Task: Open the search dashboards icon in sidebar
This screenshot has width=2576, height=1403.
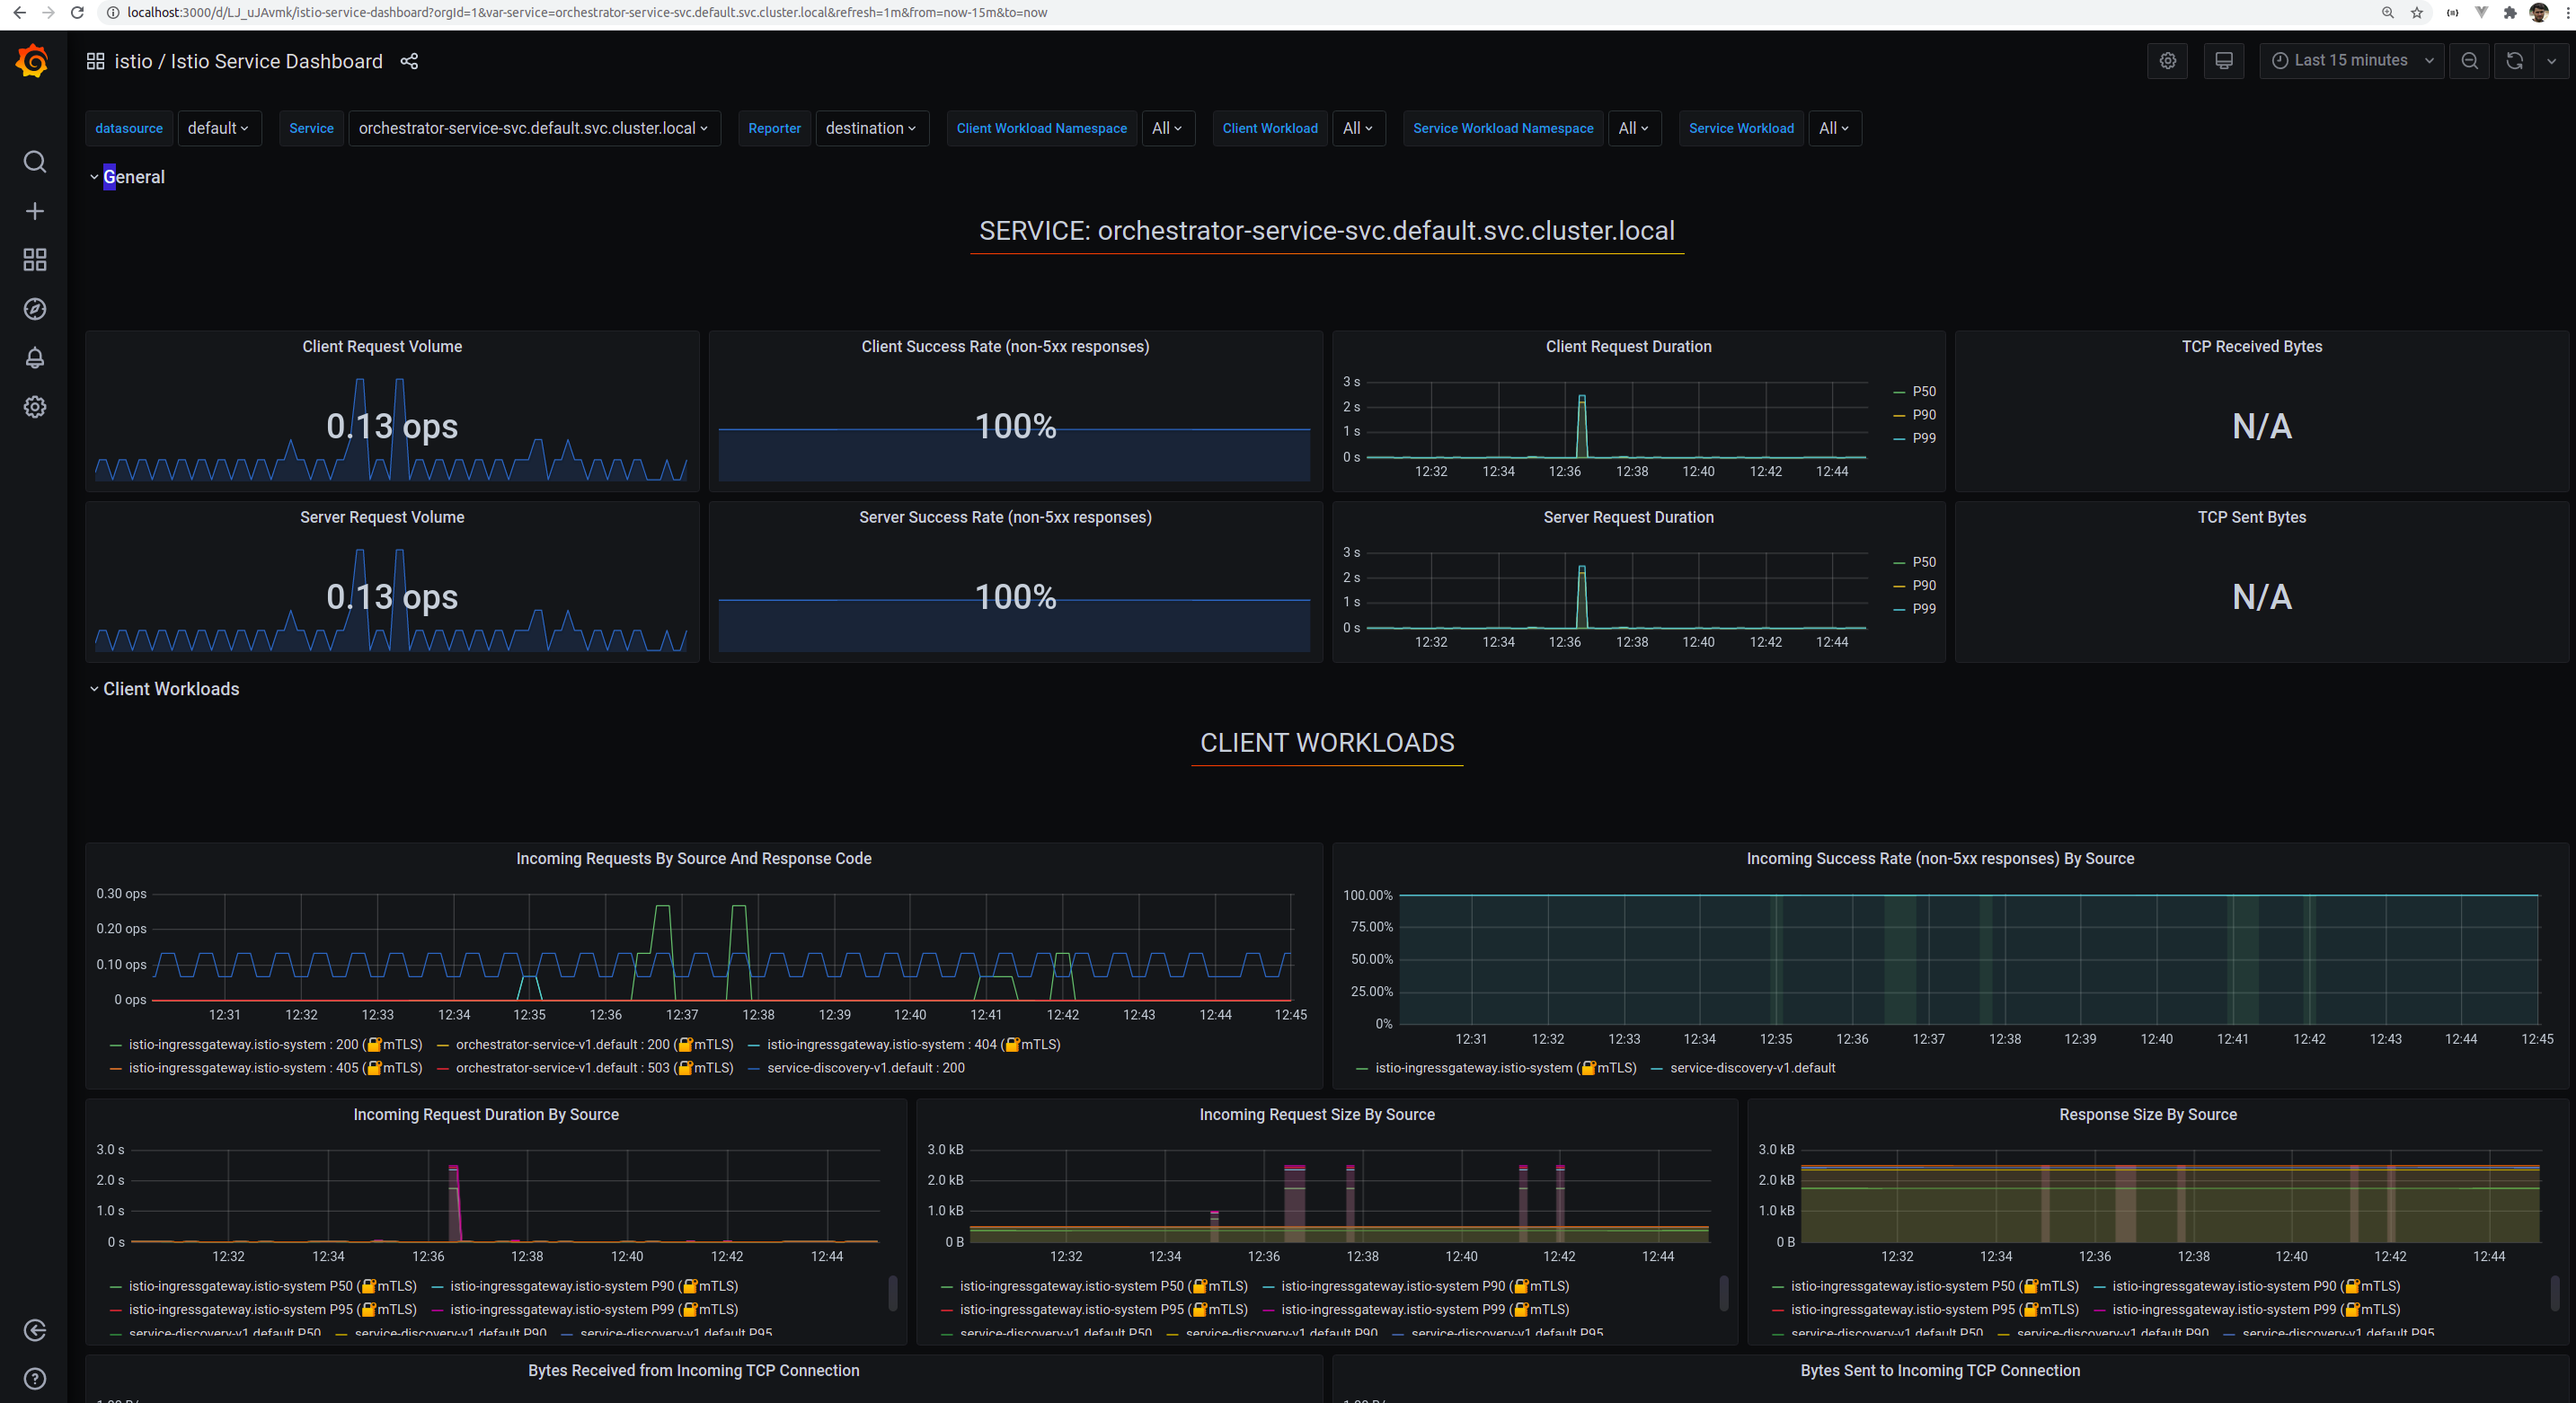Action: (x=35, y=162)
